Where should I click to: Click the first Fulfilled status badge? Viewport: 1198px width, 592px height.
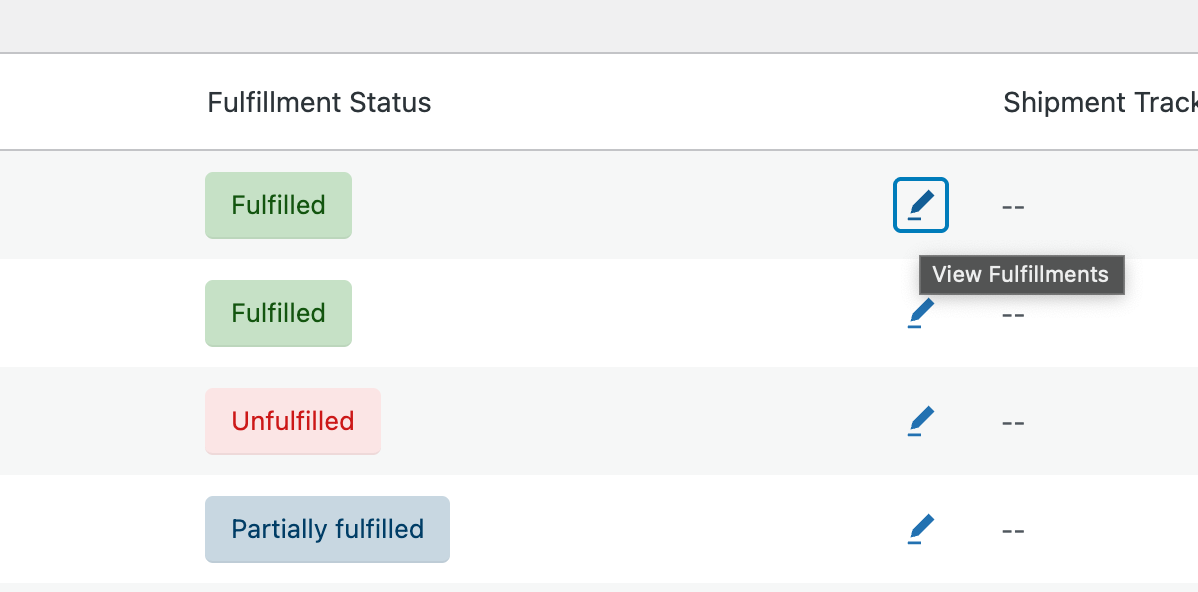coord(278,205)
